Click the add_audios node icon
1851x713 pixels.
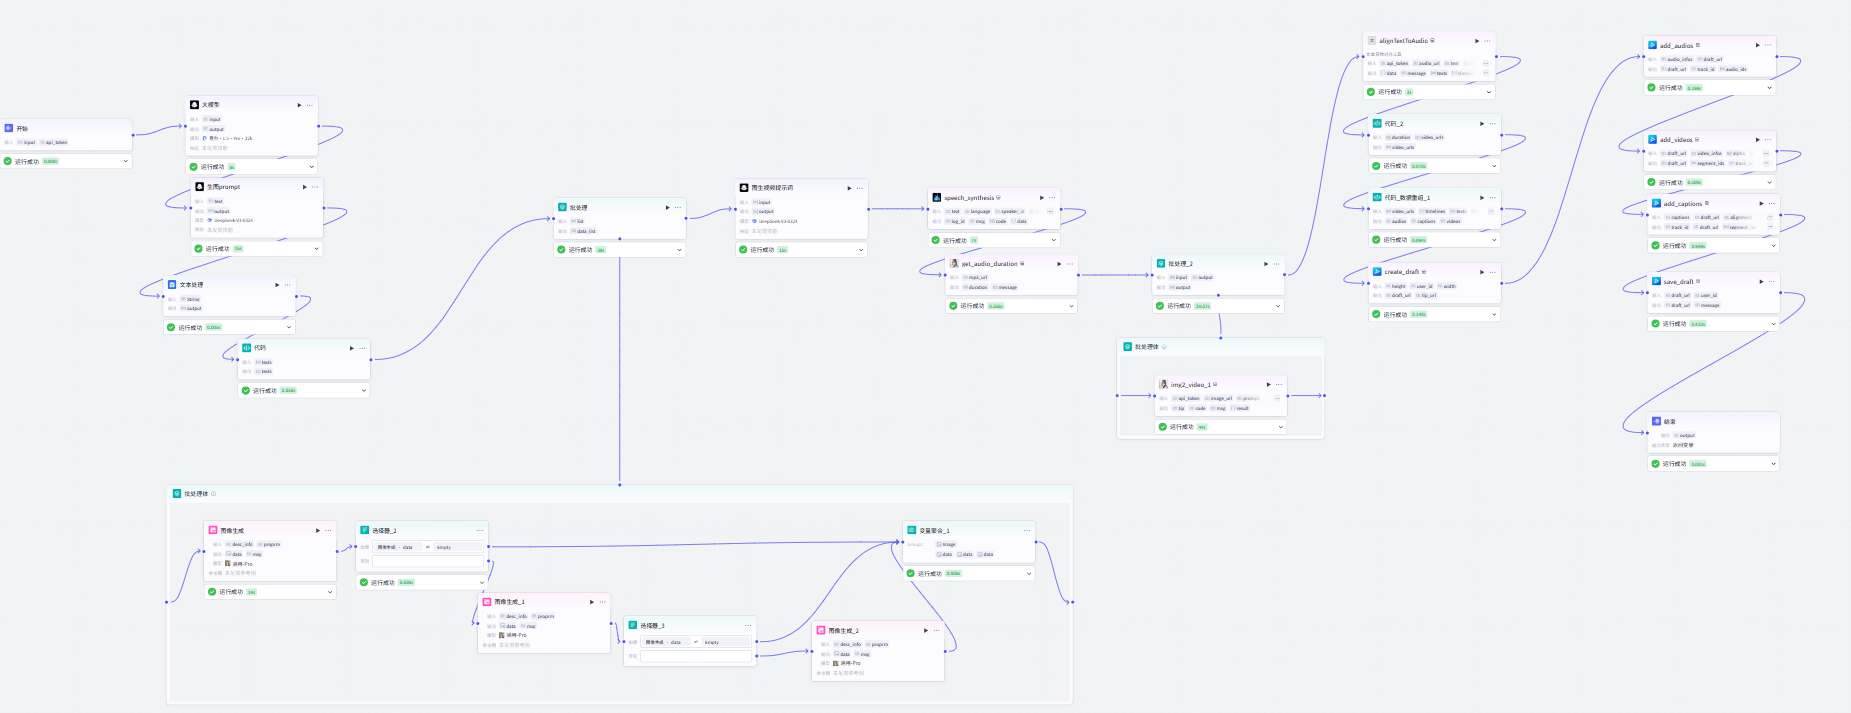tap(1652, 45)
